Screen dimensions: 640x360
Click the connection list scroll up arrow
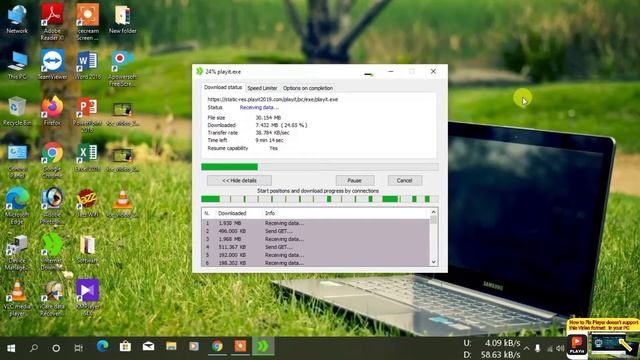tap(433, 212)
